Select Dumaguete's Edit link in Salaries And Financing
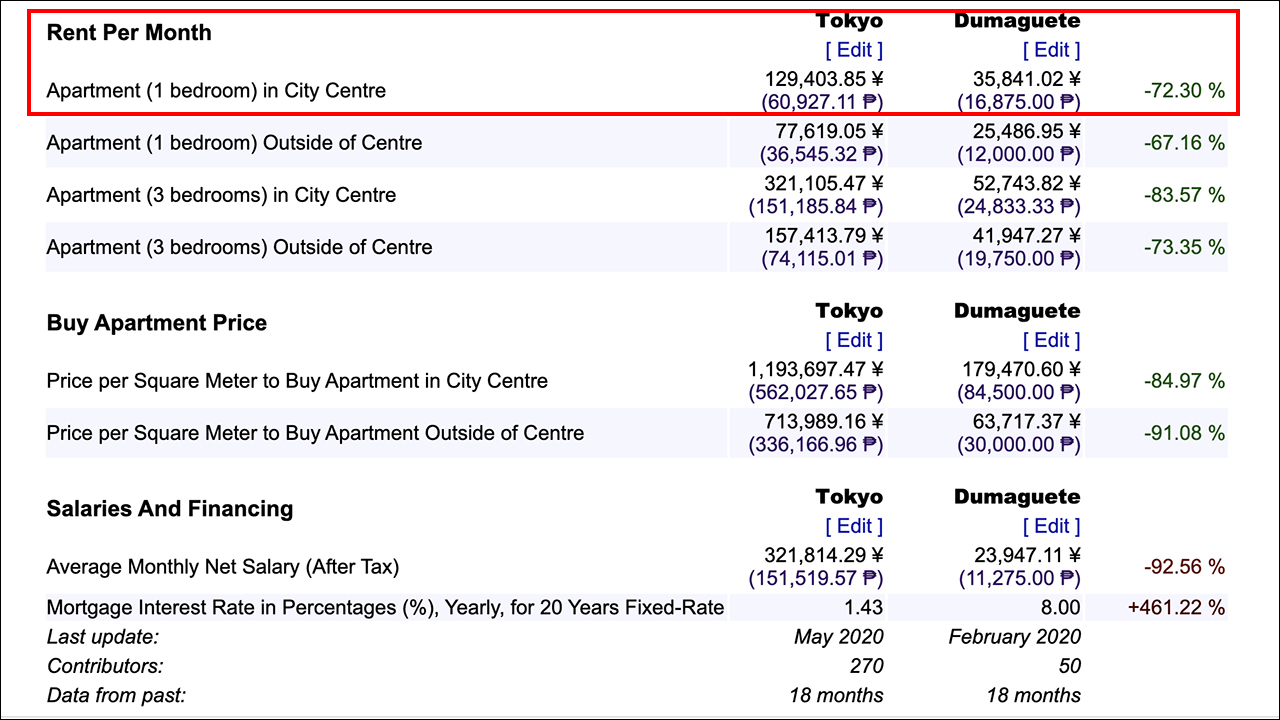This screenshot has width=1280, height=720. [x=1051, y=526]
